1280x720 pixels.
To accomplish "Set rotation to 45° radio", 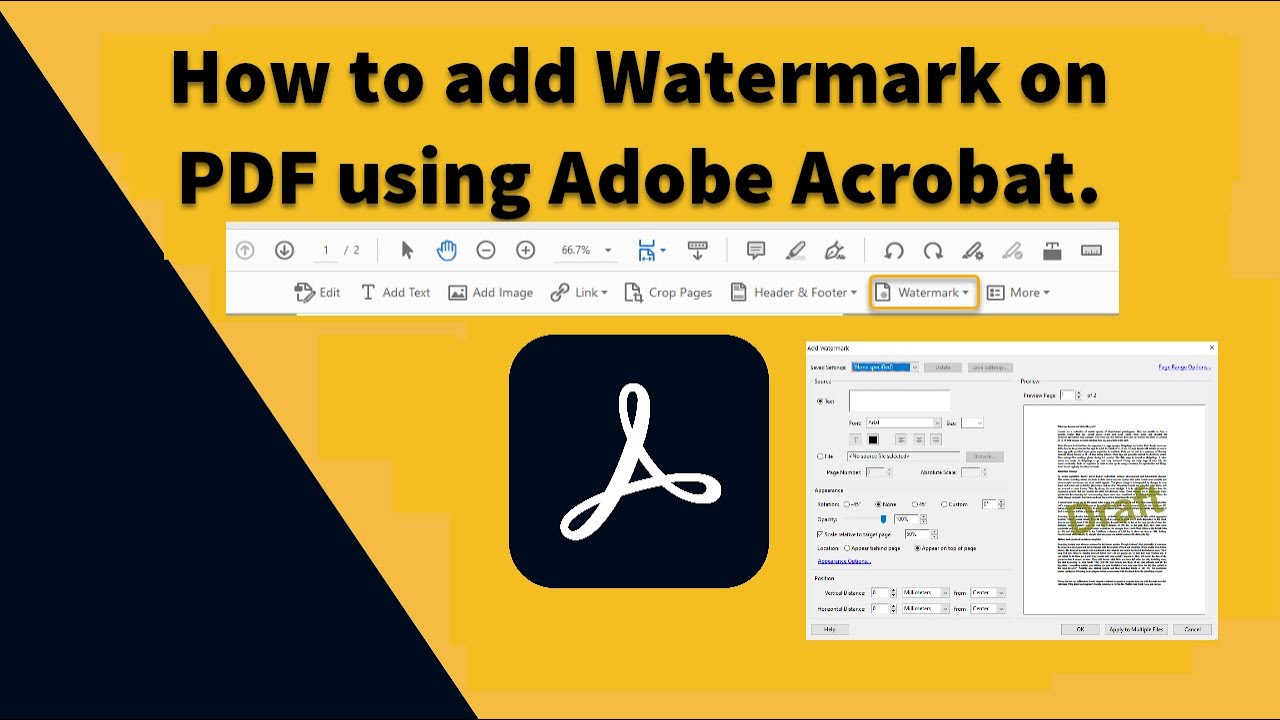I will (x=916, y=504).
